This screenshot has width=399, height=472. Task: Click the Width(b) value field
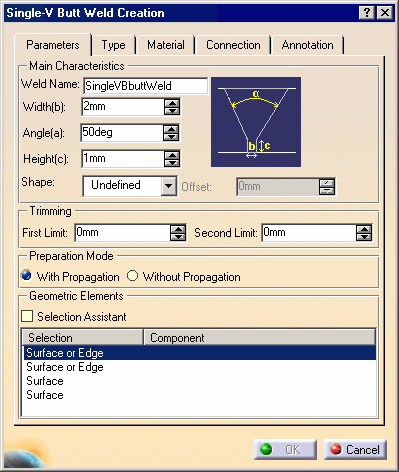click(x=123, y=107)
